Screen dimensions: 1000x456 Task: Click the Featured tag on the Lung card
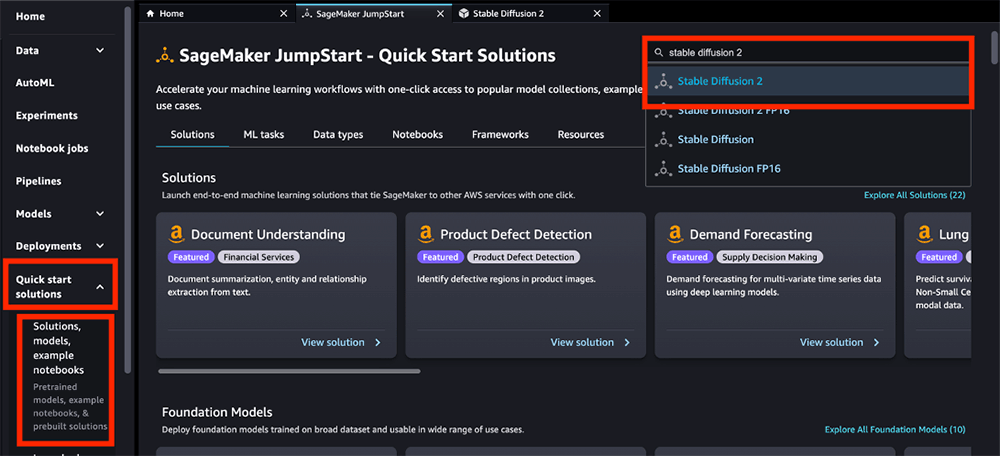[x=939, y=257]
